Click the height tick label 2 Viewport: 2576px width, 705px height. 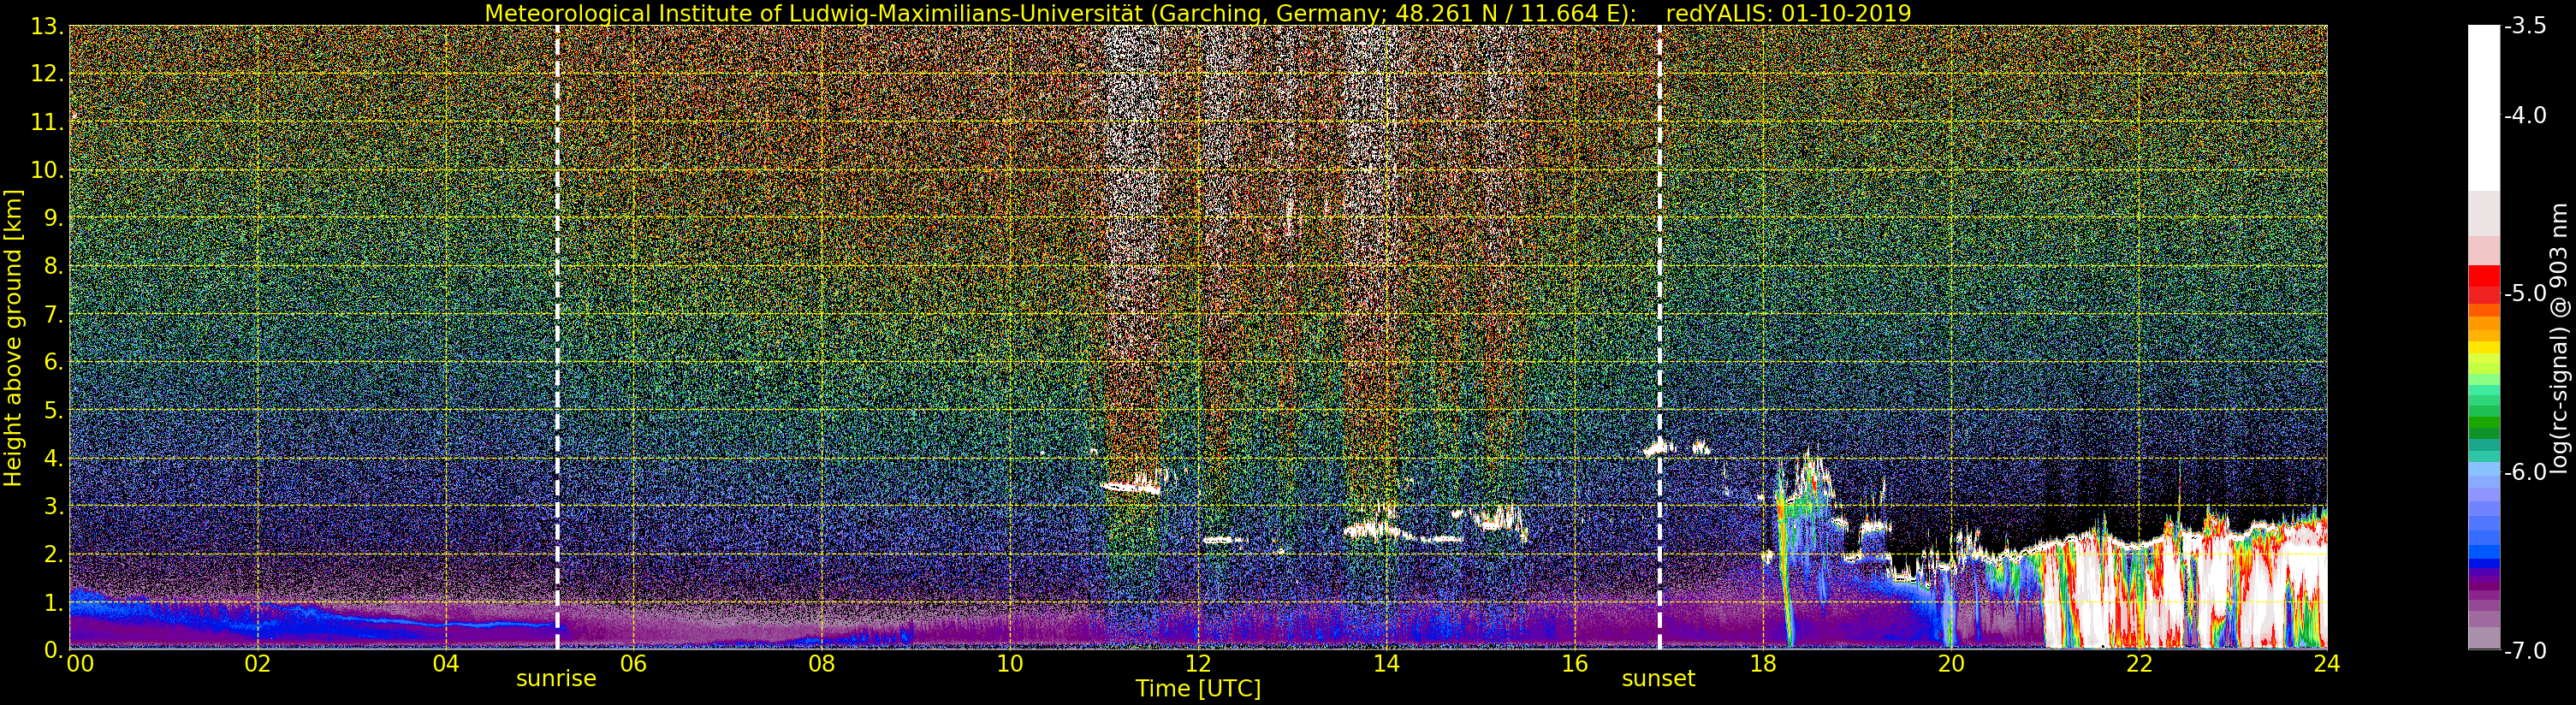pyautogui.click(x=54, y=554)
